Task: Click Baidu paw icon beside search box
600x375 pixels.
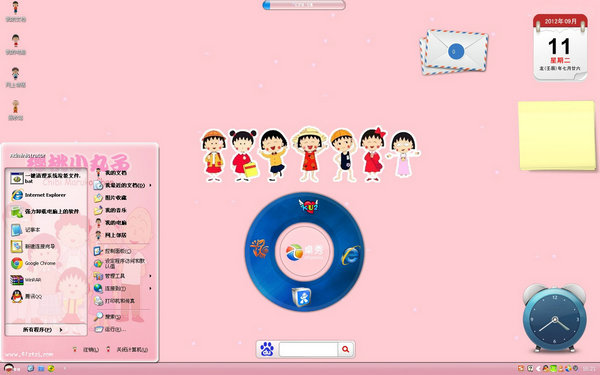Action: click(267, 349)
